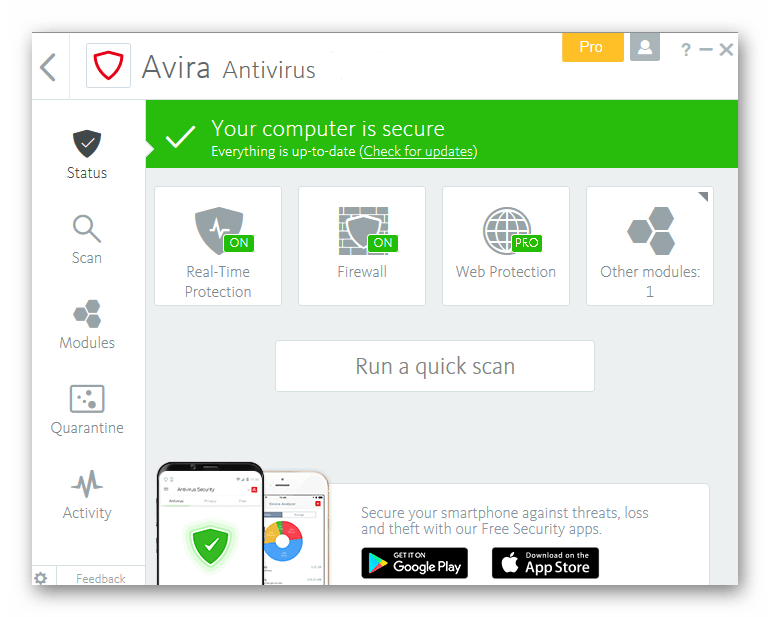Viewport: 770px width, 617px height.
Task: Open the Quarantine section
Action: click(x=87, y=410)
